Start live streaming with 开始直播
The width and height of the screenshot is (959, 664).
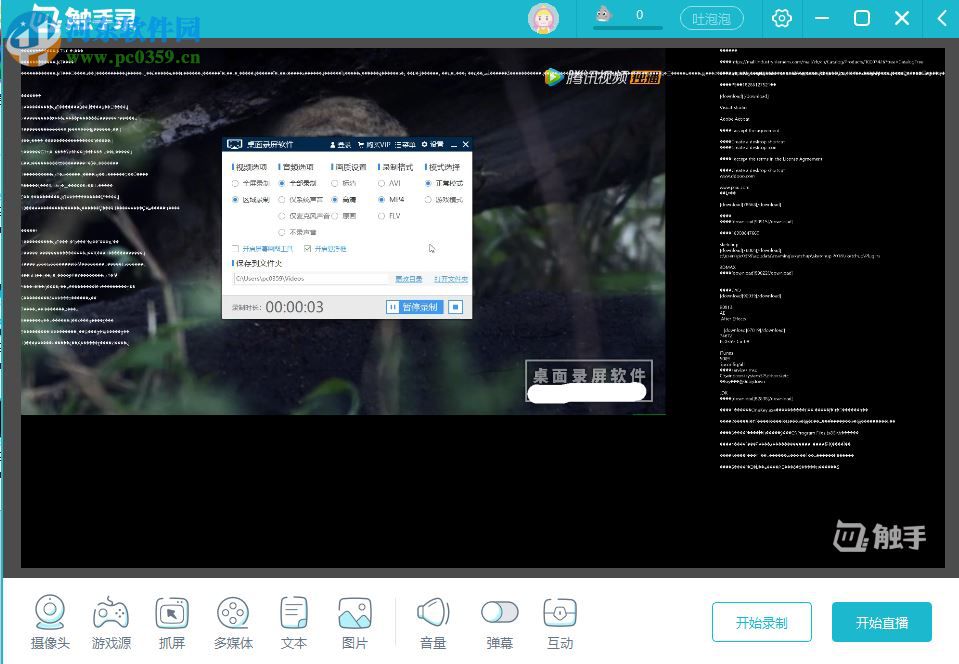[x=881, y=622]
